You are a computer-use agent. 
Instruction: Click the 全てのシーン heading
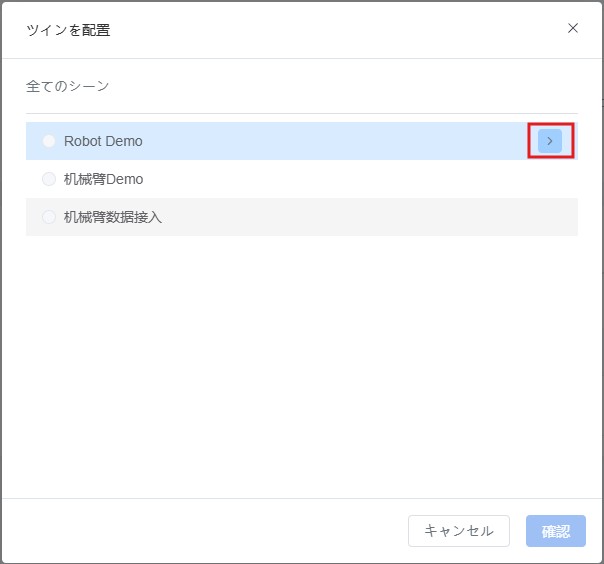[x=67, y=86]
